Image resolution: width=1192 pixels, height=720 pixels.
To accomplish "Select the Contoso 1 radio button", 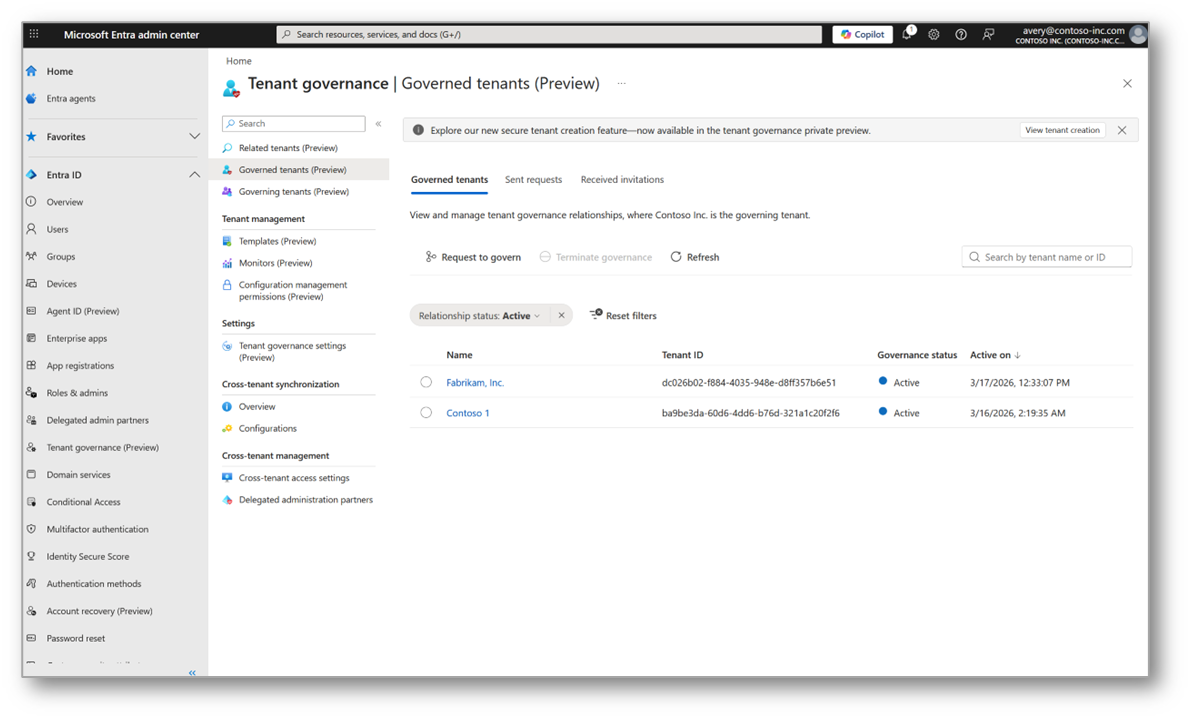I will 426,413.
